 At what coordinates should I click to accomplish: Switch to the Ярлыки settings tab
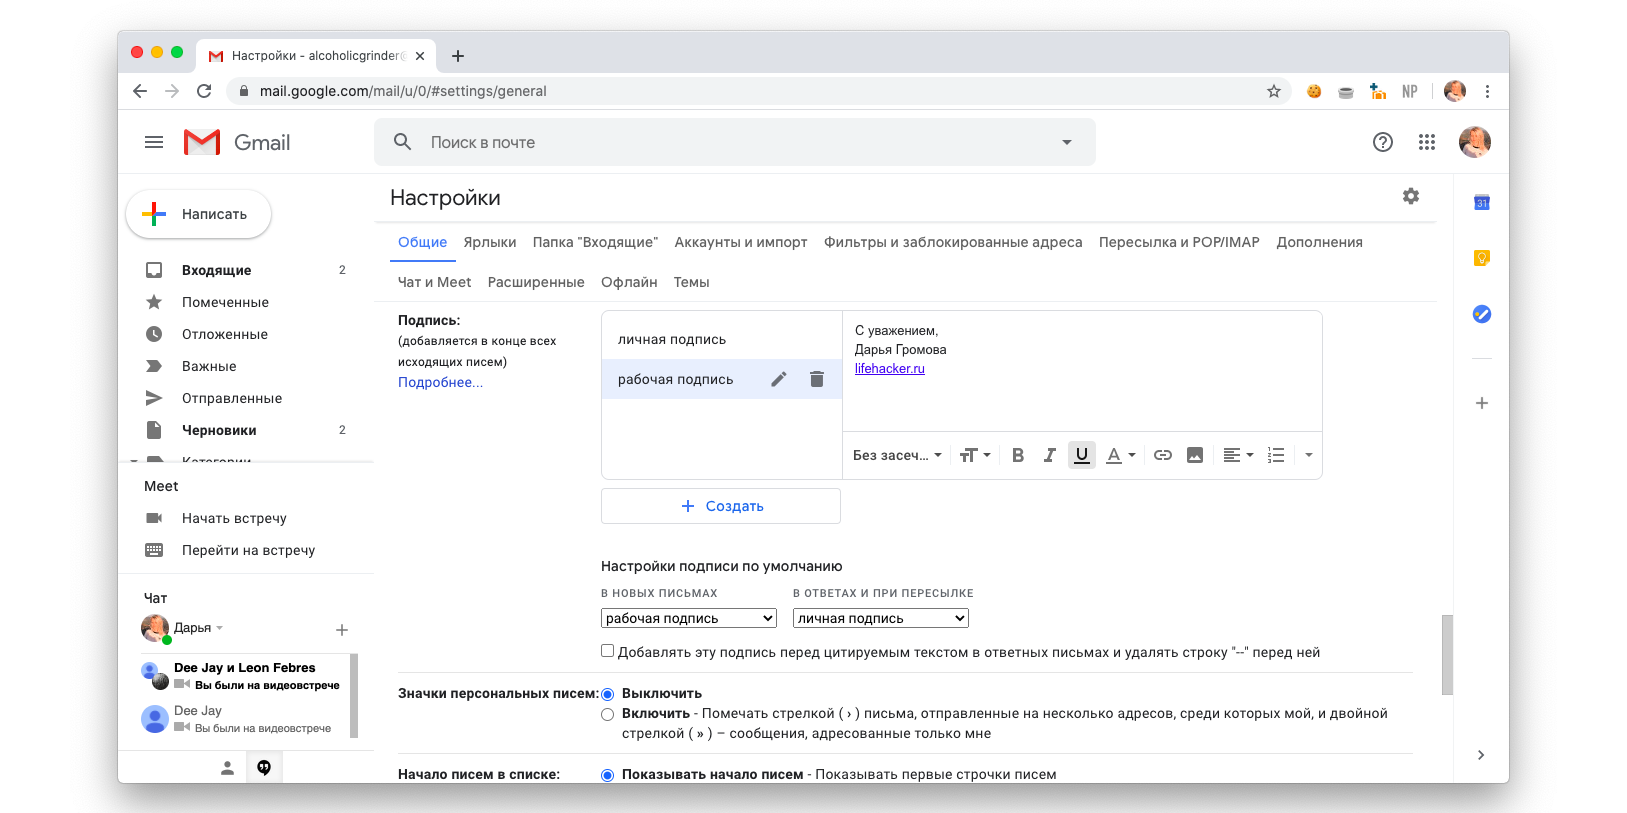(490, 242)
